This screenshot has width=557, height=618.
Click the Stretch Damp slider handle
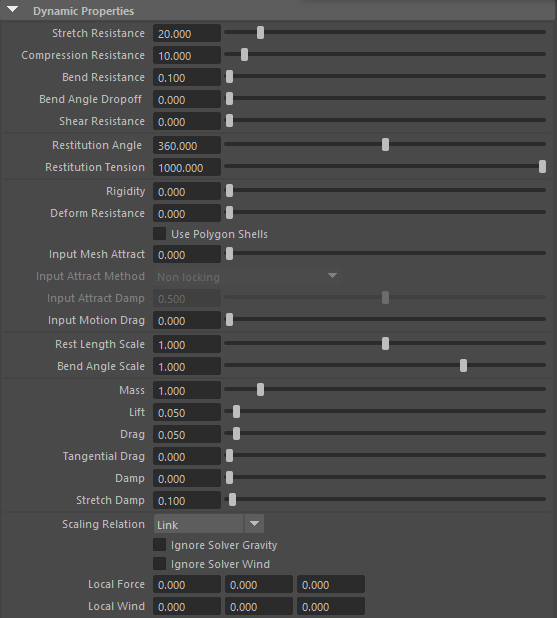pos(233,500)
